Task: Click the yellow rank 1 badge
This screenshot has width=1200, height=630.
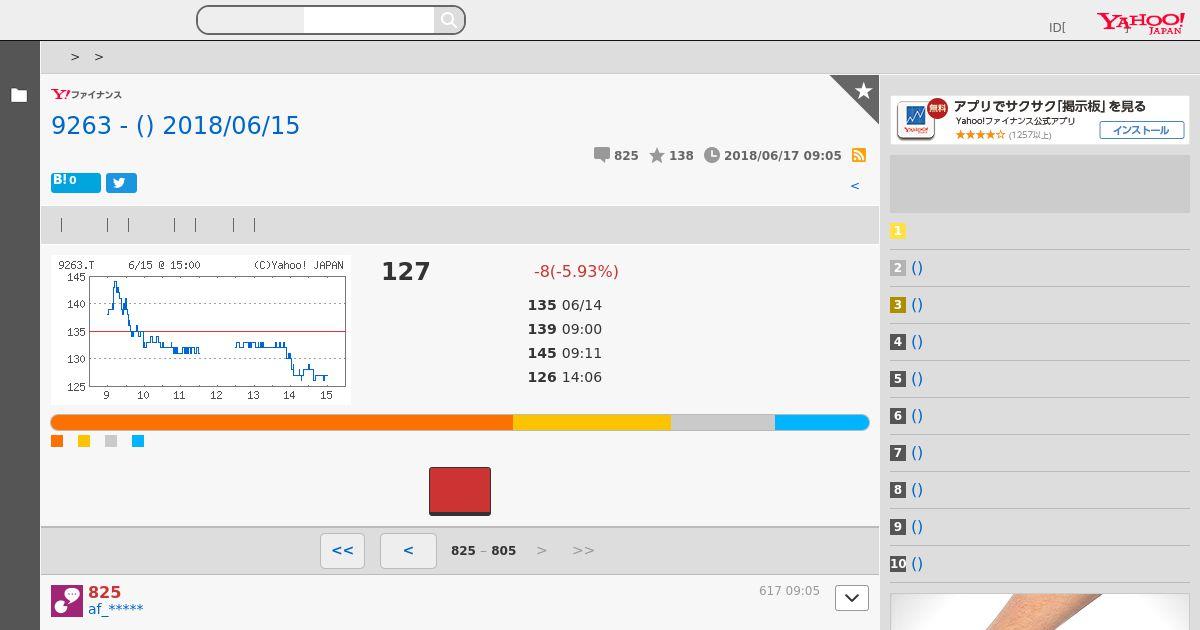Action: click(898, 231)
